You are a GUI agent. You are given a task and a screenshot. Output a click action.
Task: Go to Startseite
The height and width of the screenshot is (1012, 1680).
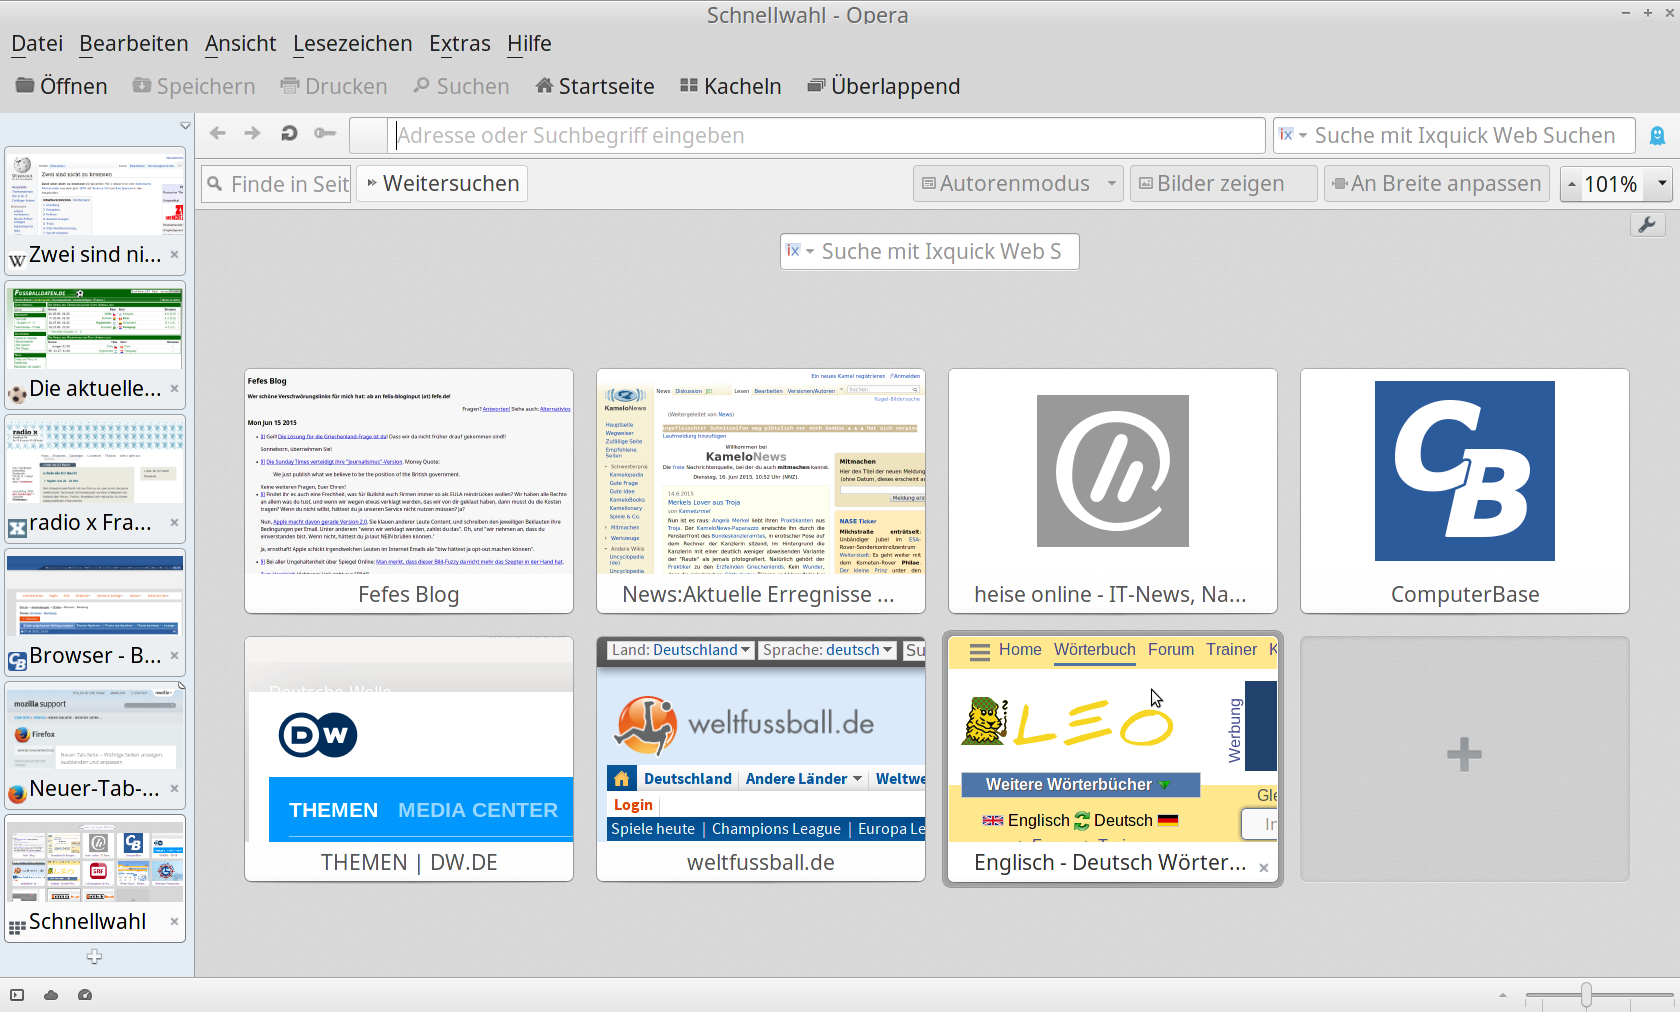point(595,86)
